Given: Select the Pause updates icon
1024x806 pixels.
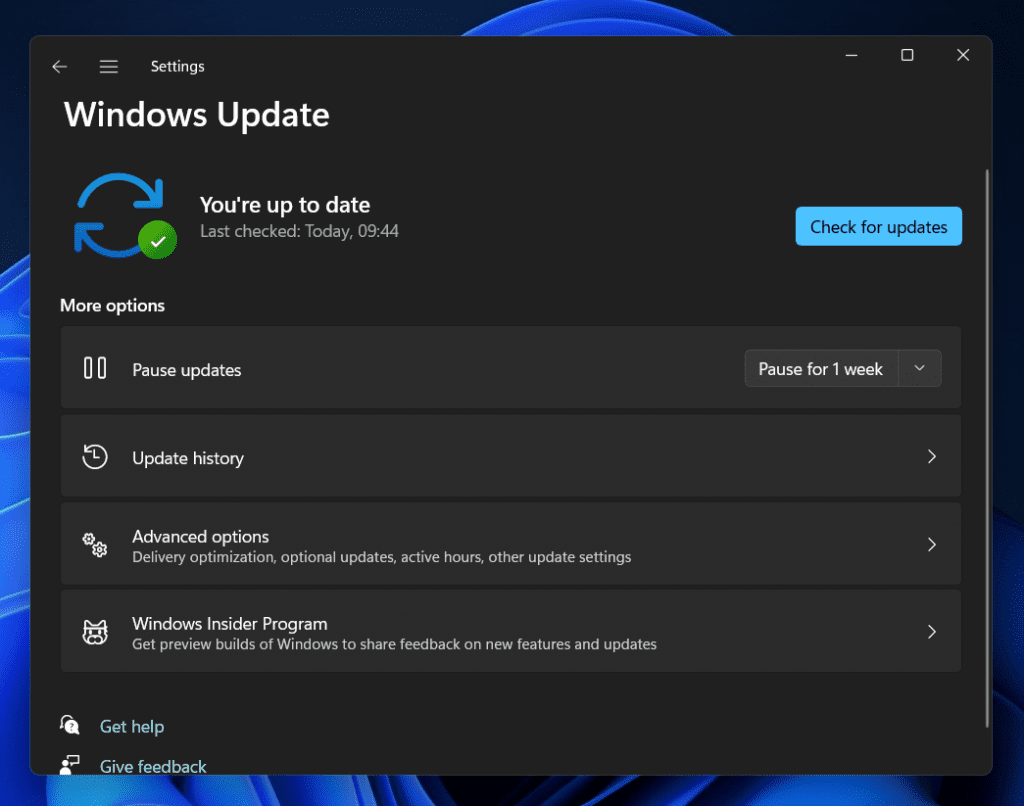Looking at the screenshot, I should [x=94, y=368].
